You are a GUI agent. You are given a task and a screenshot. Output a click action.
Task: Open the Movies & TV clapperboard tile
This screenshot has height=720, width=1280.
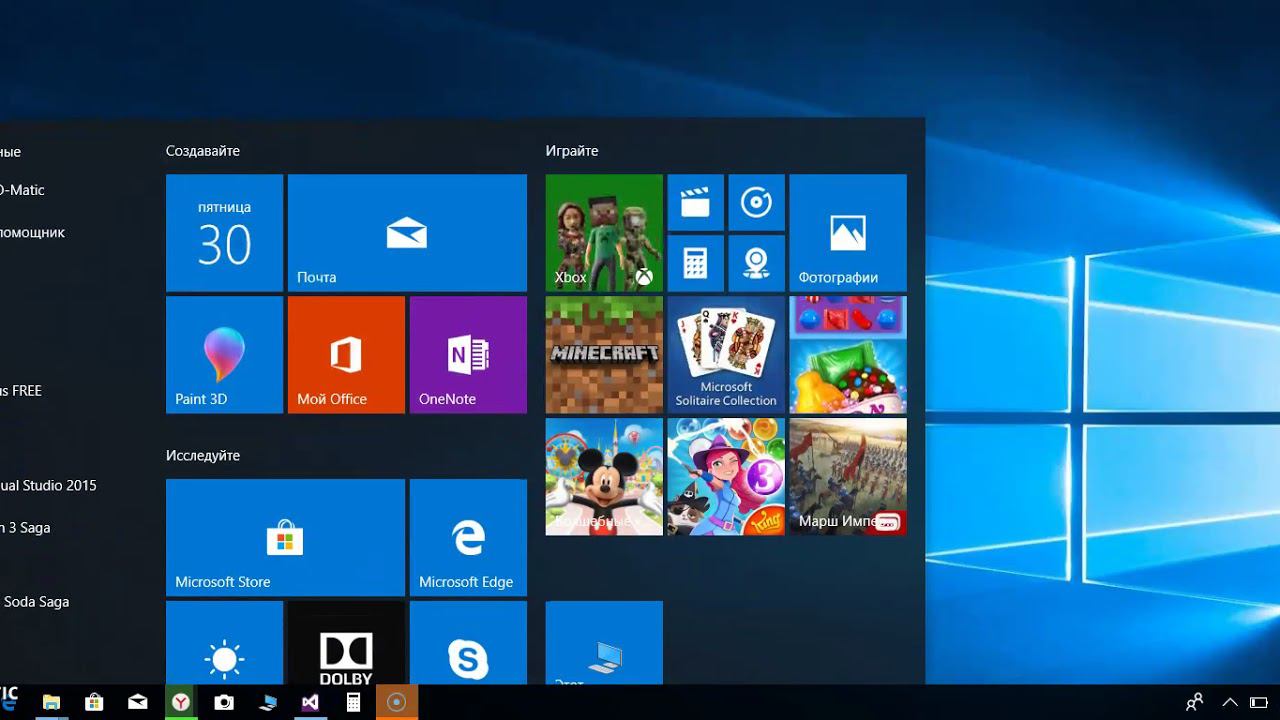tap(695, 203)
